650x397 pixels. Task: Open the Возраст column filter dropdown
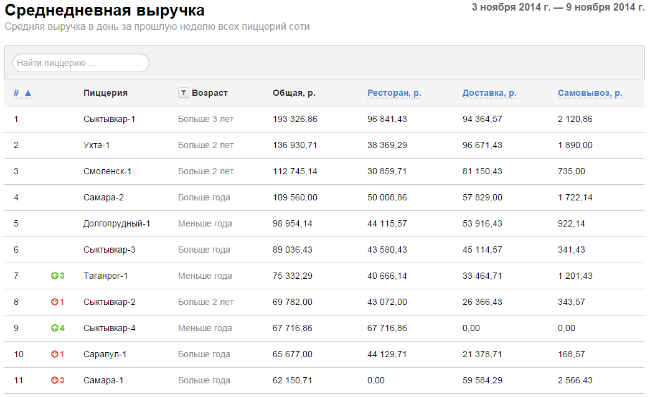183,93
